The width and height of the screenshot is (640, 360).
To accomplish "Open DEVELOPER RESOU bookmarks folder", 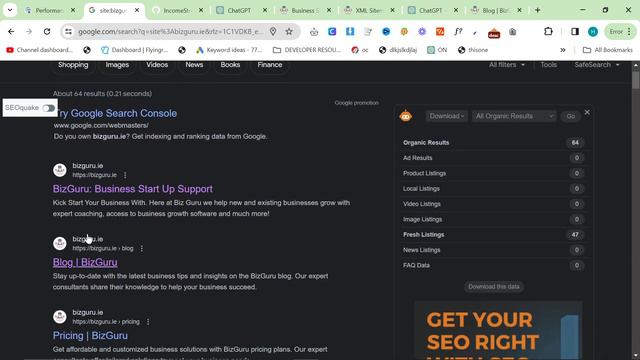I will coord(307,50).
